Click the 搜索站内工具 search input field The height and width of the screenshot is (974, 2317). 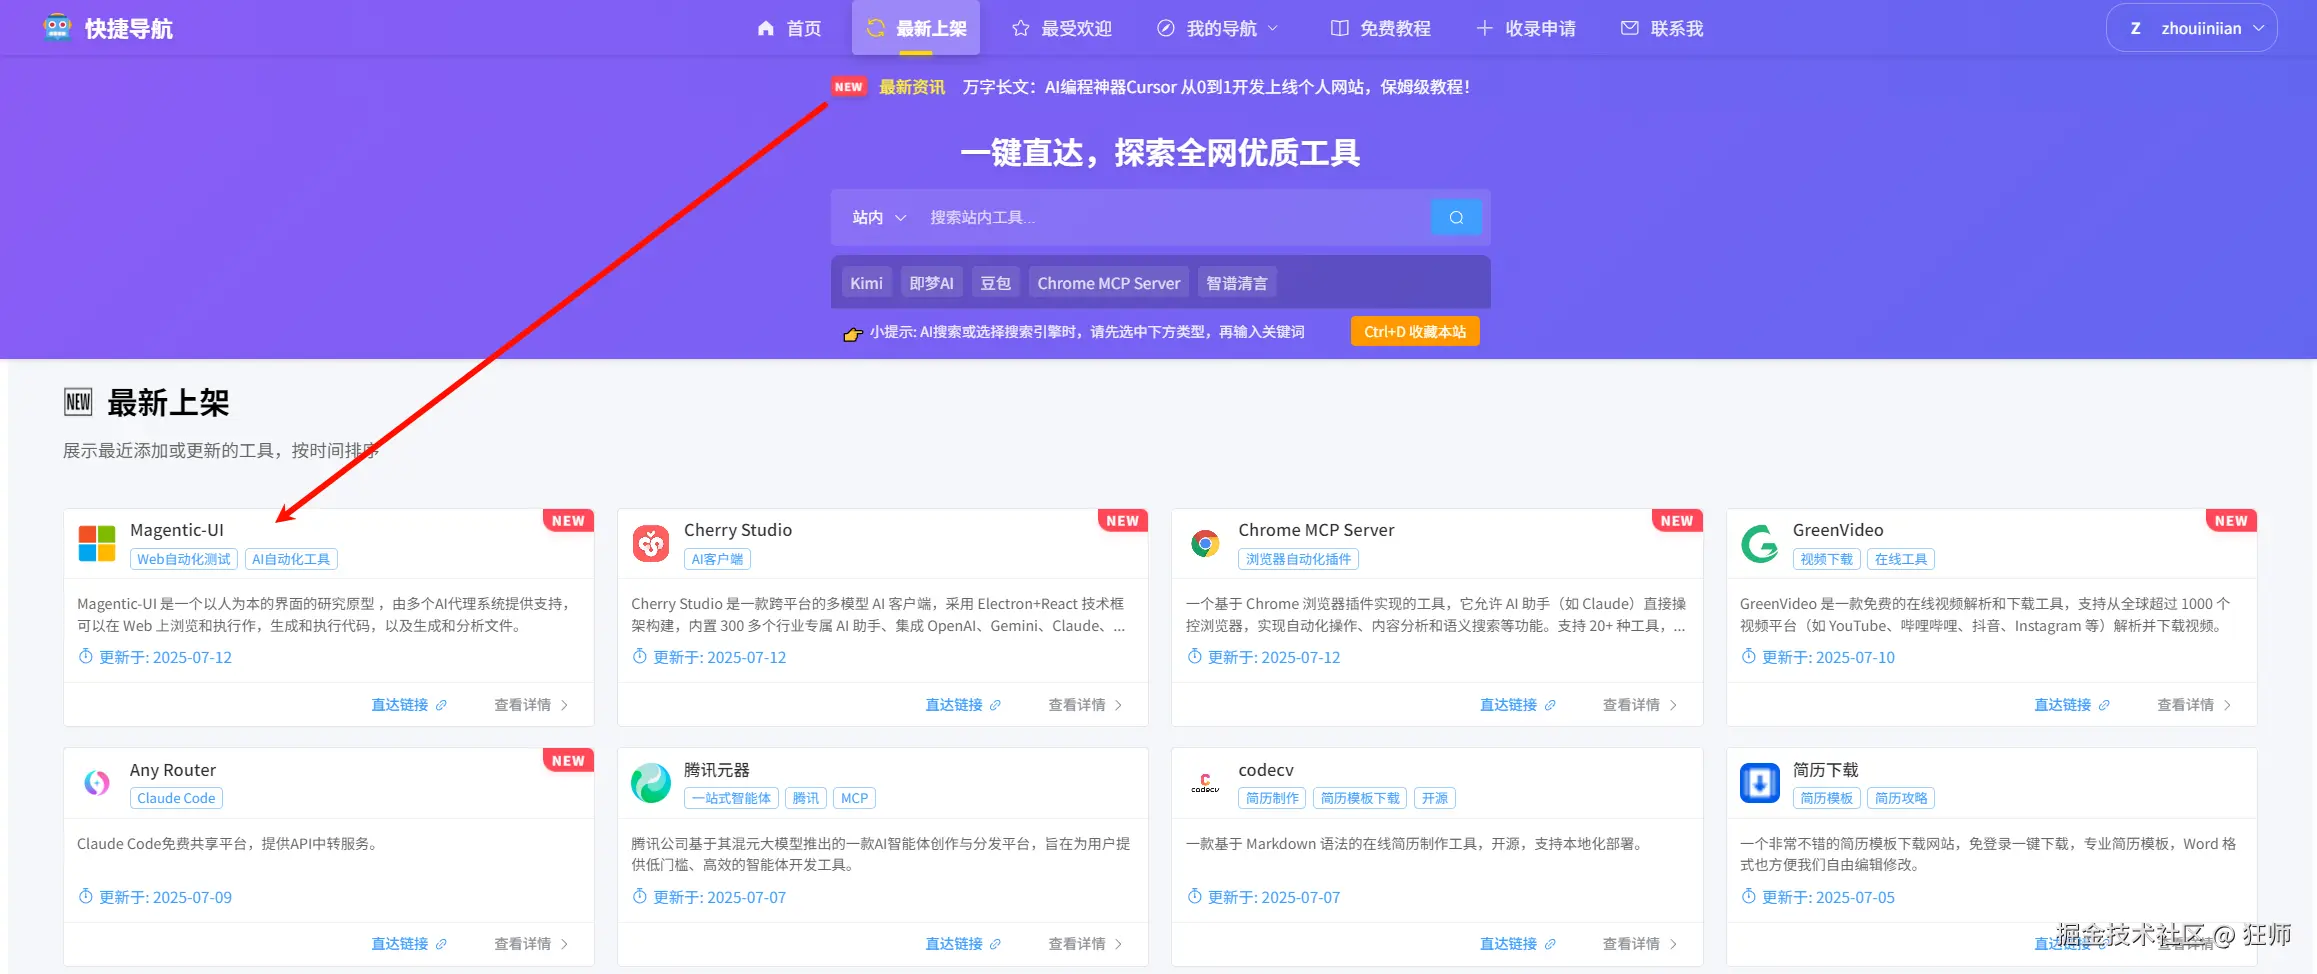click(1174, 217)
